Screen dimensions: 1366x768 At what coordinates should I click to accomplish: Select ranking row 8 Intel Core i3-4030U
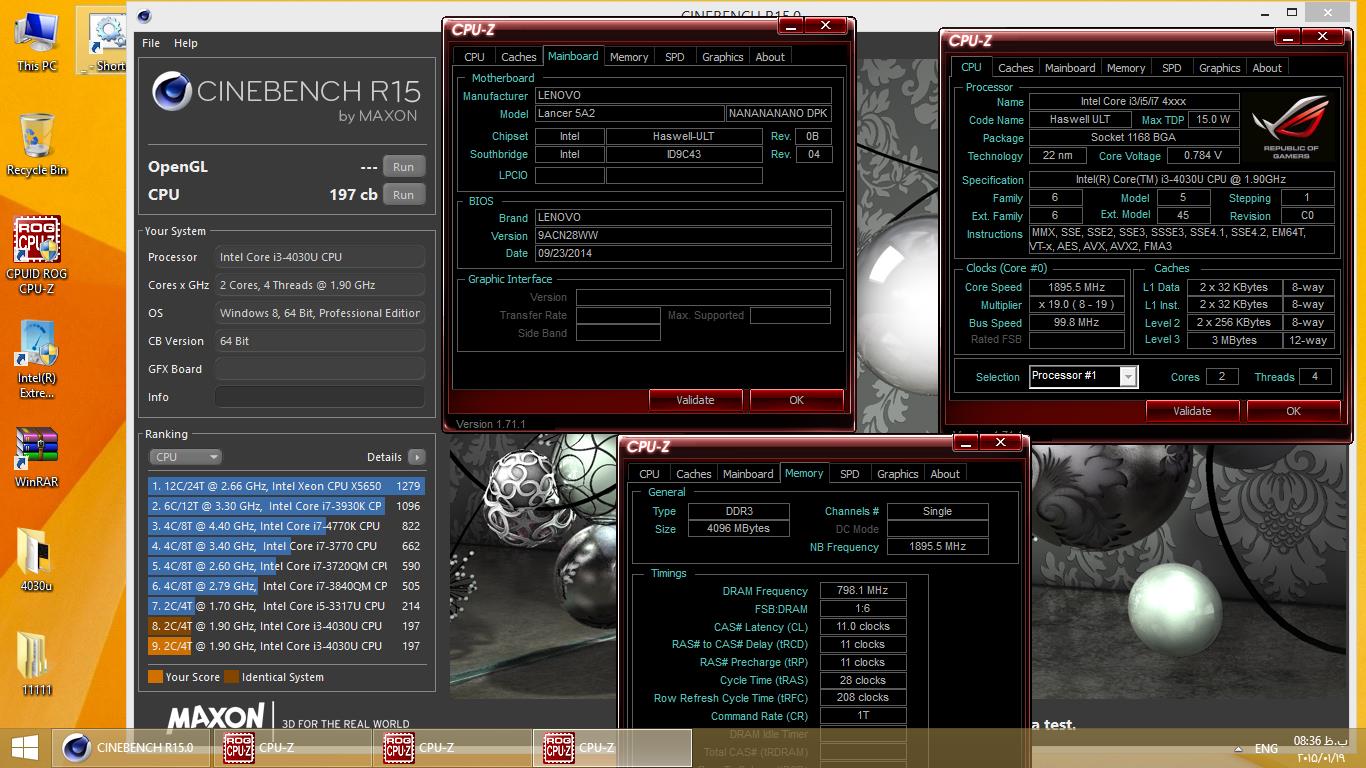tap(286, 626)
